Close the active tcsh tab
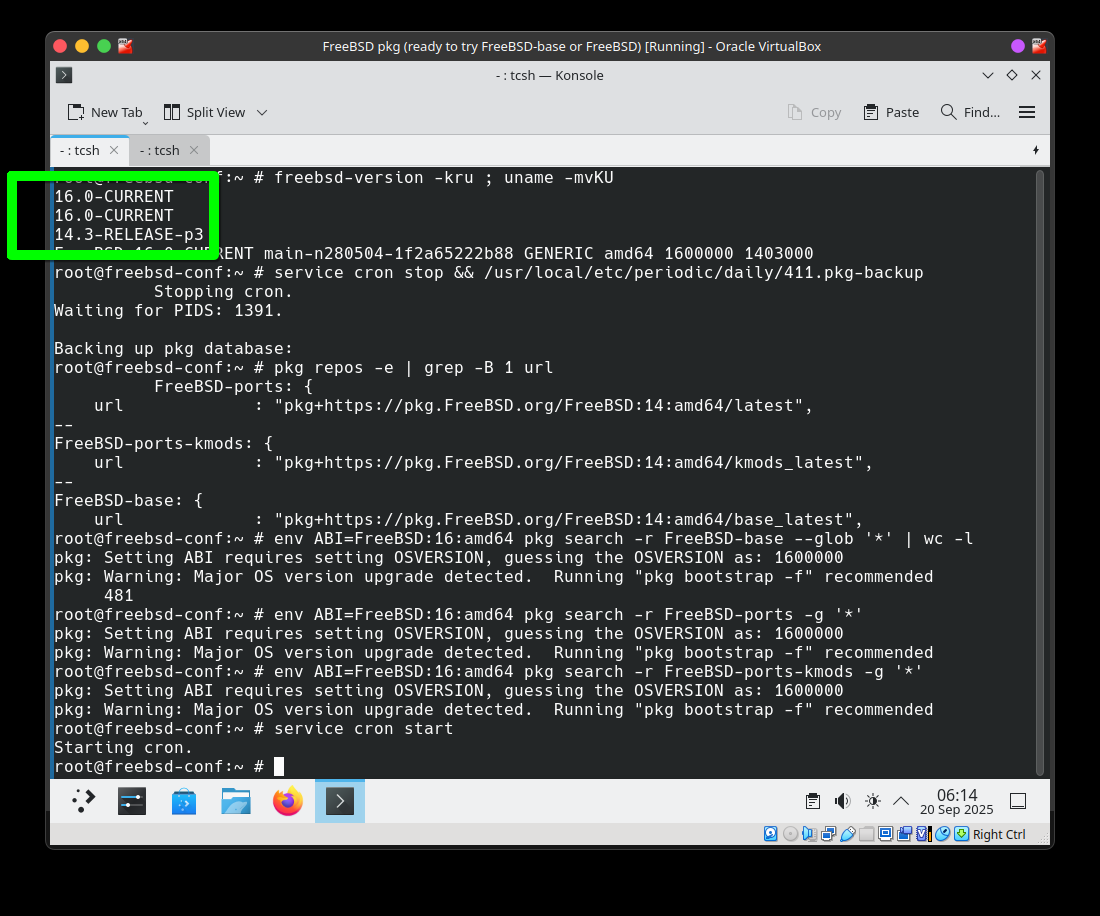The height and width of the screenshot is (916, 1100). (114, 150)
